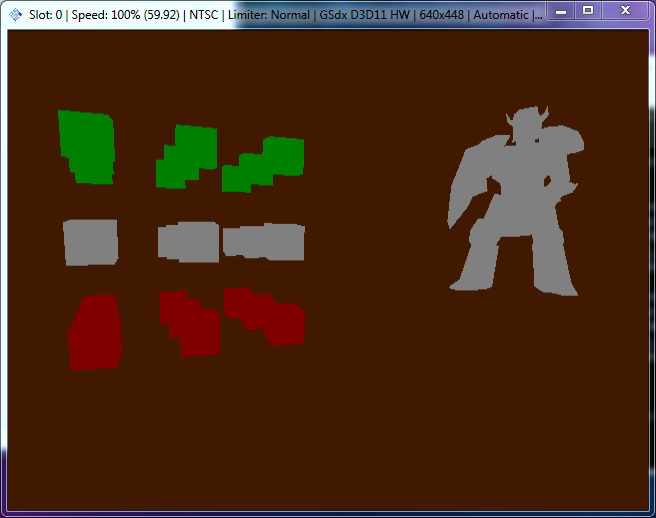Maximize the emulator window
The image size is (656, 518).
[588, 10]
